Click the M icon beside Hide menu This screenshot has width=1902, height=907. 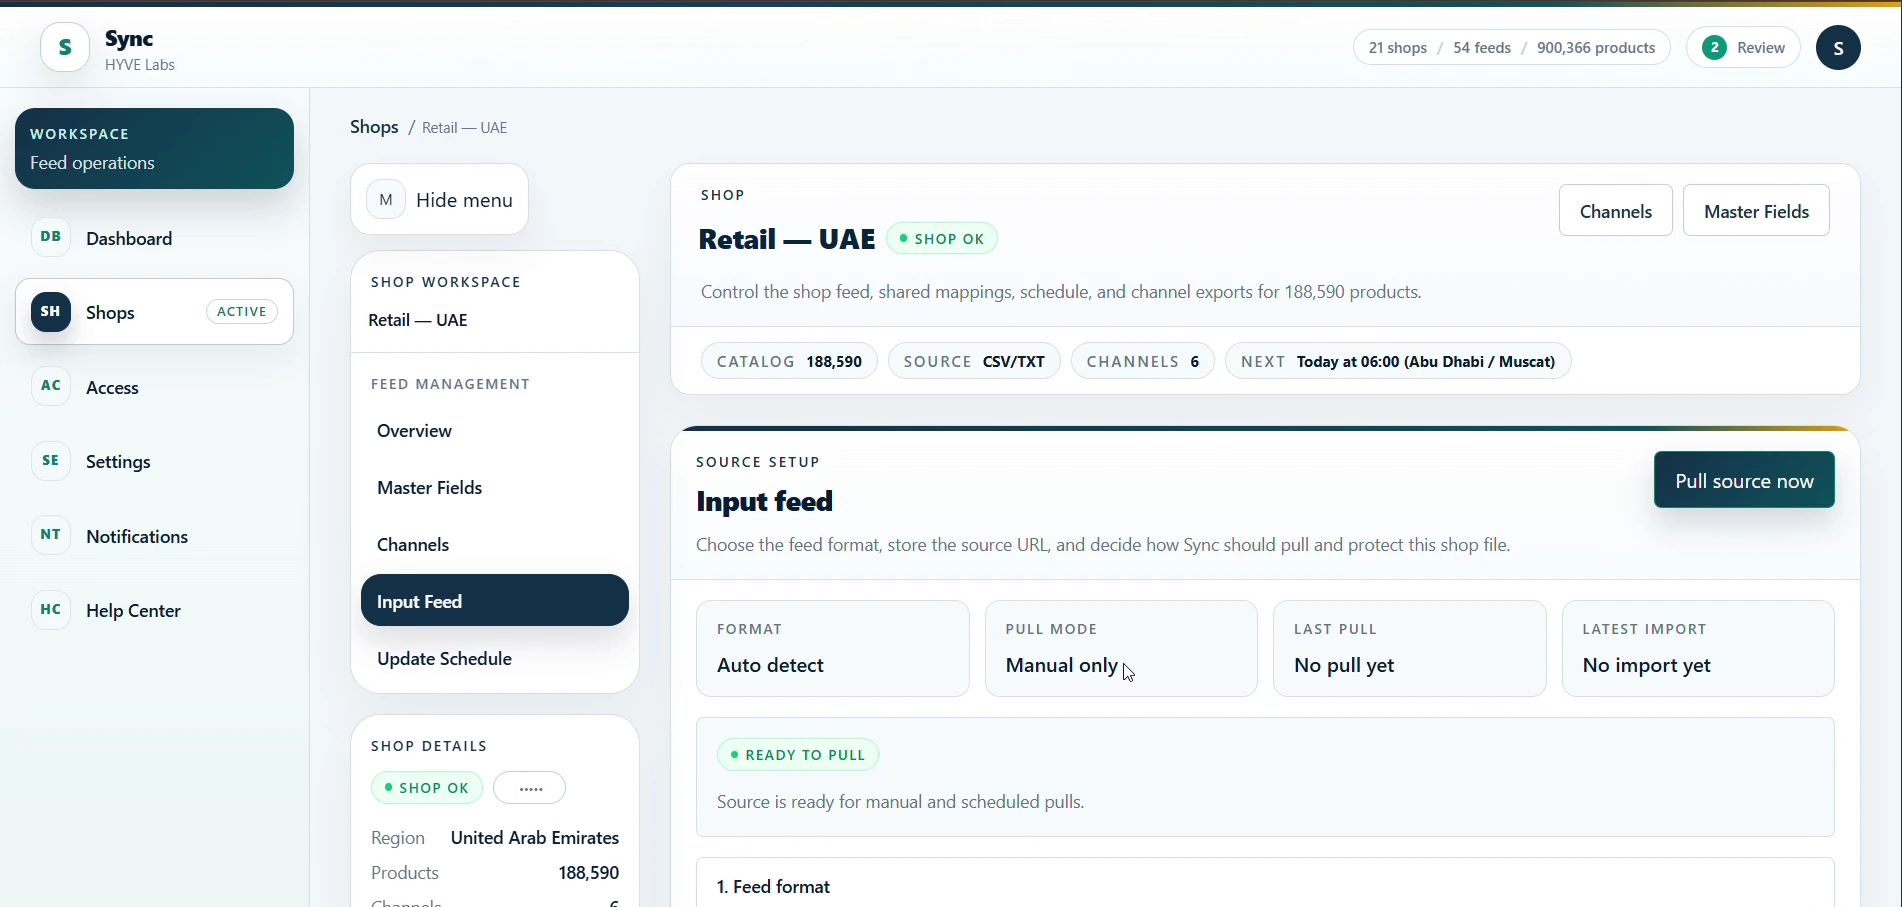tap(386, 200)
